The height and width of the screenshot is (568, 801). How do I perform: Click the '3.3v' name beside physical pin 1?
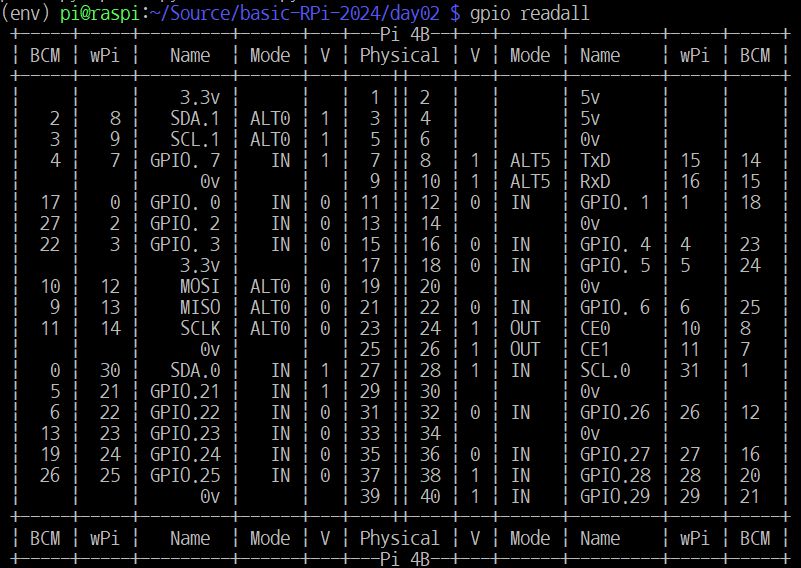click(x=200, y=98)
